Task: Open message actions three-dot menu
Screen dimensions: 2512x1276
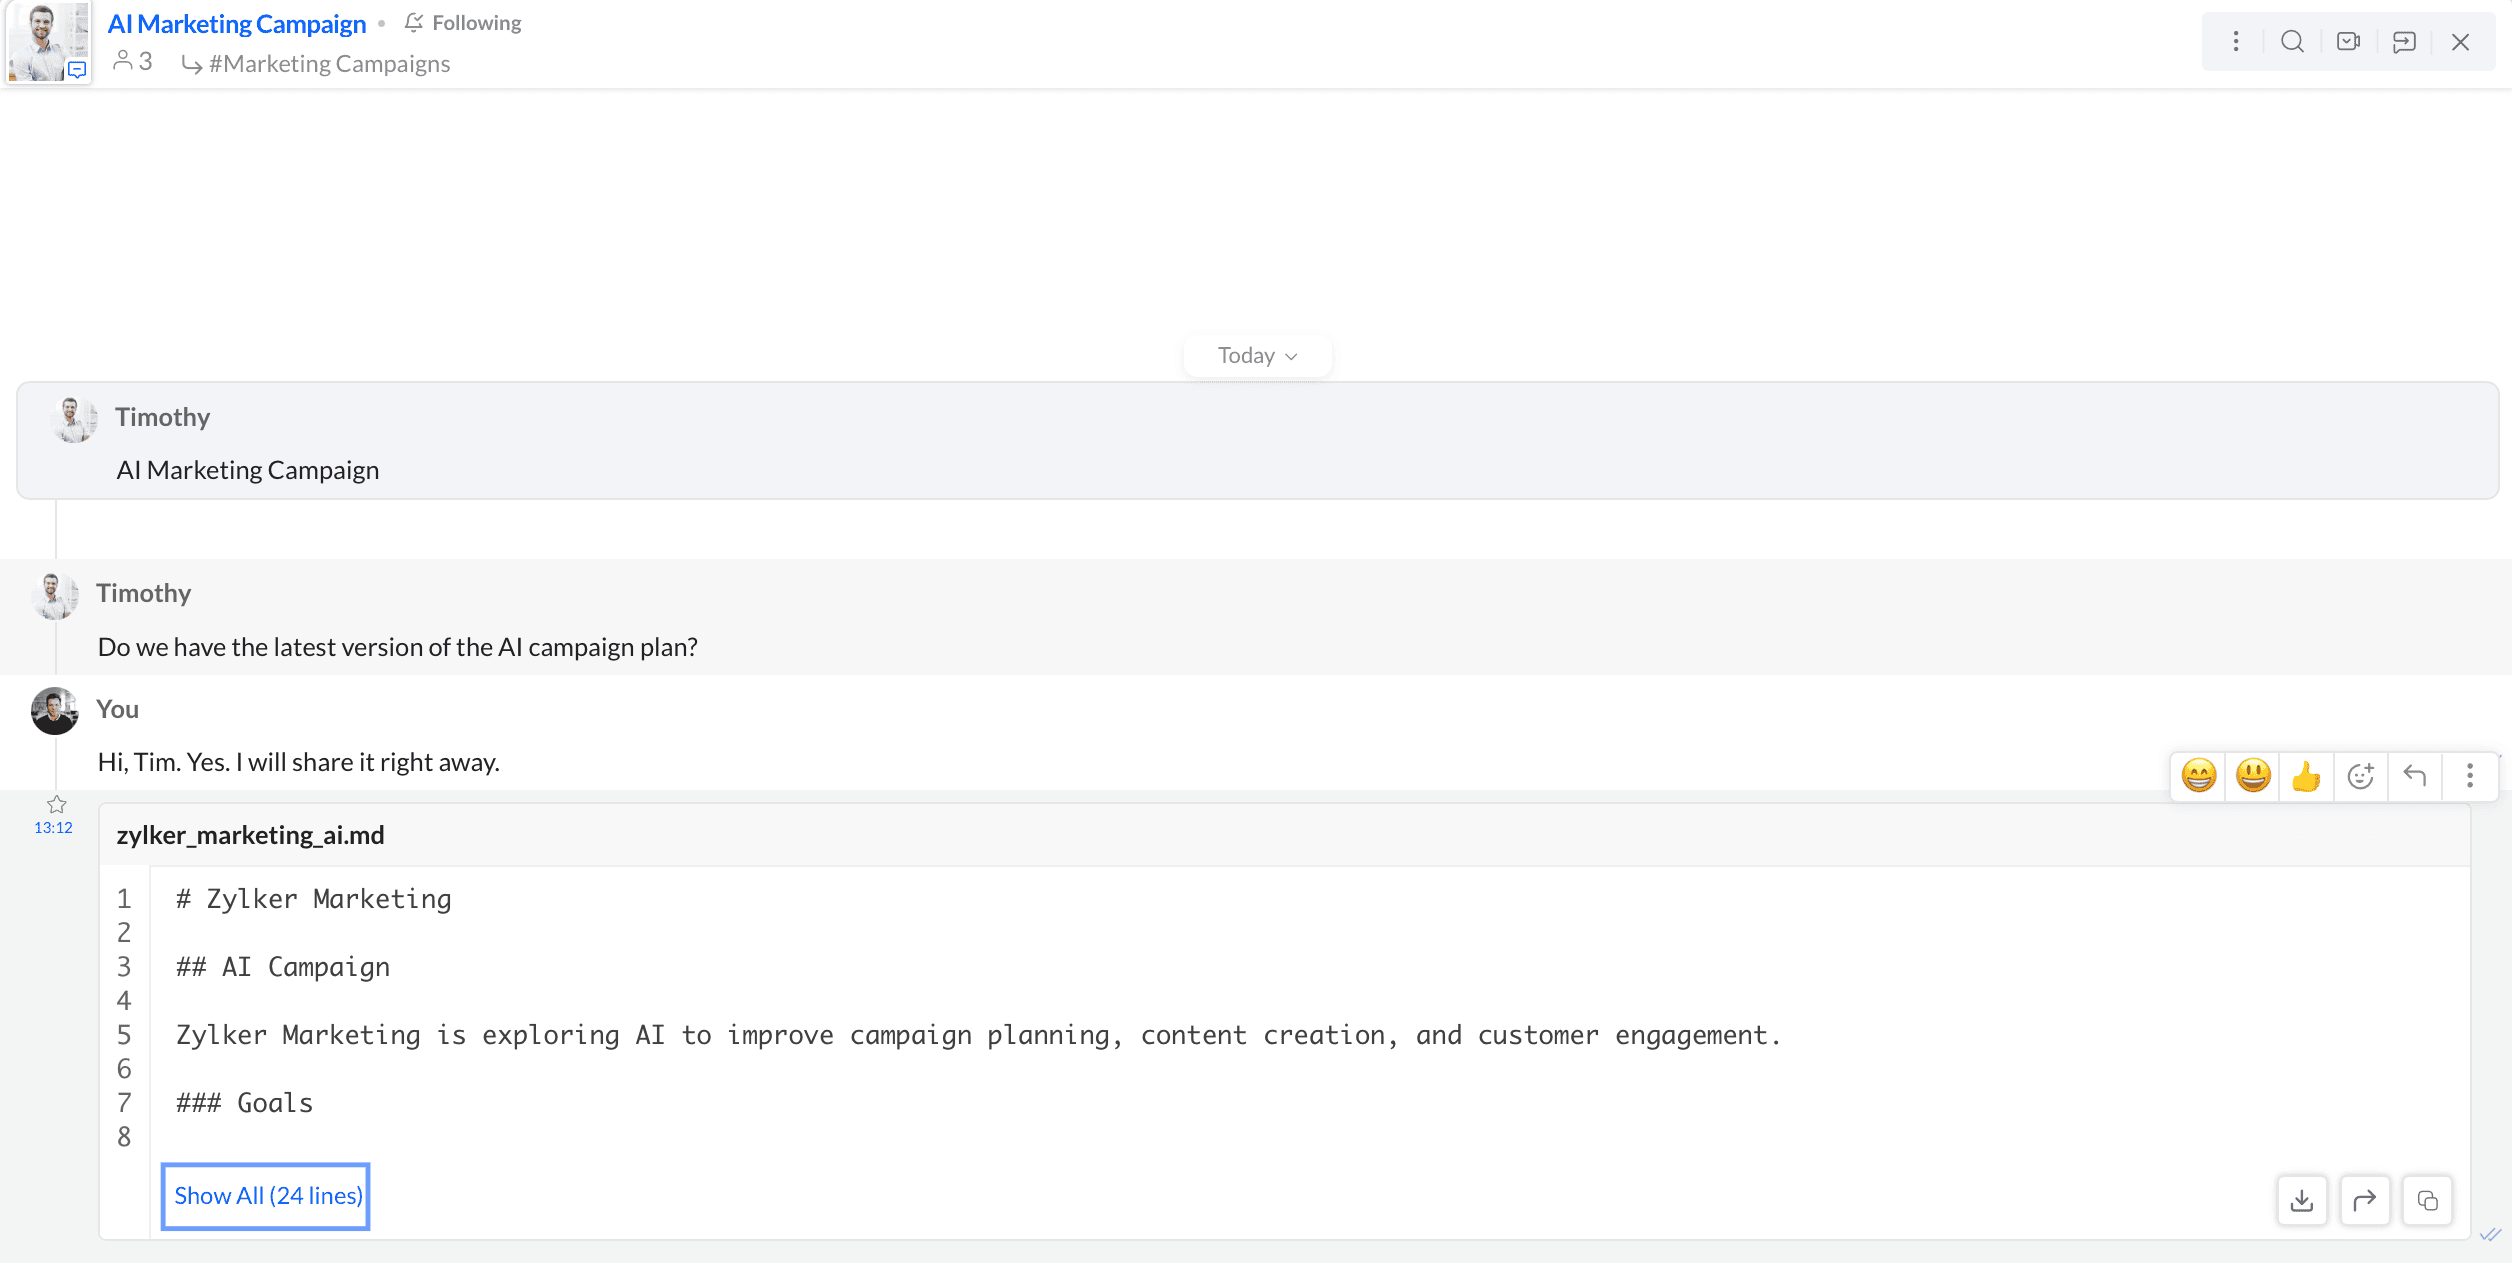Action: tap(2470, 776)
